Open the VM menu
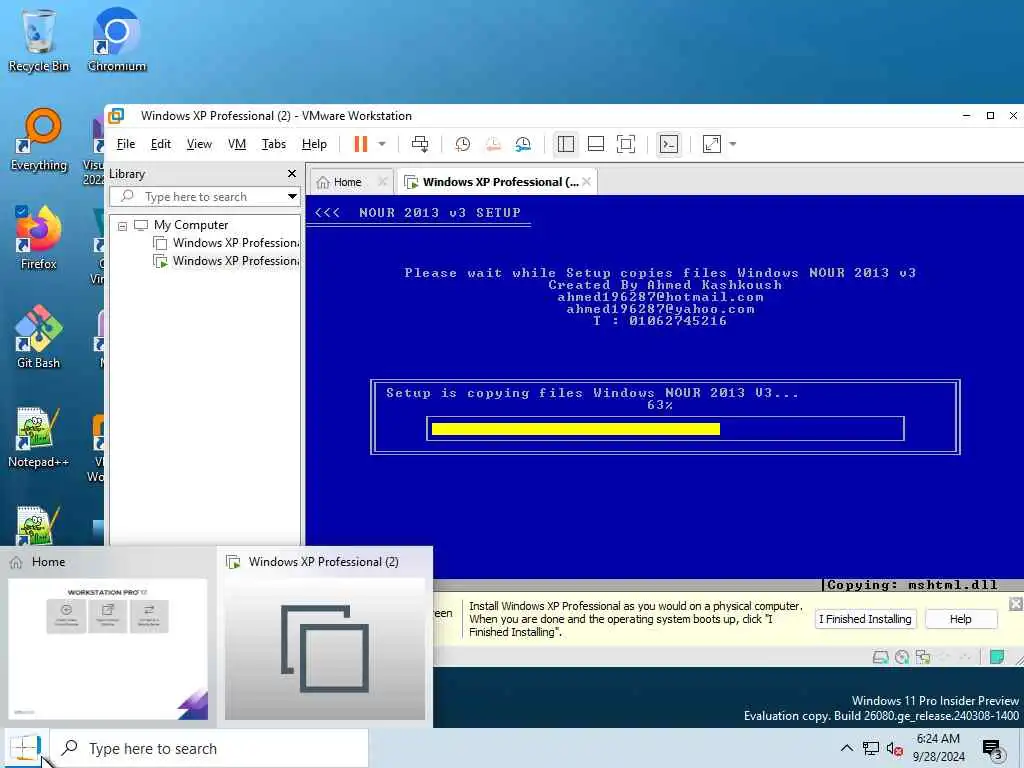The image size is (1024, 768). click(236, 144)
